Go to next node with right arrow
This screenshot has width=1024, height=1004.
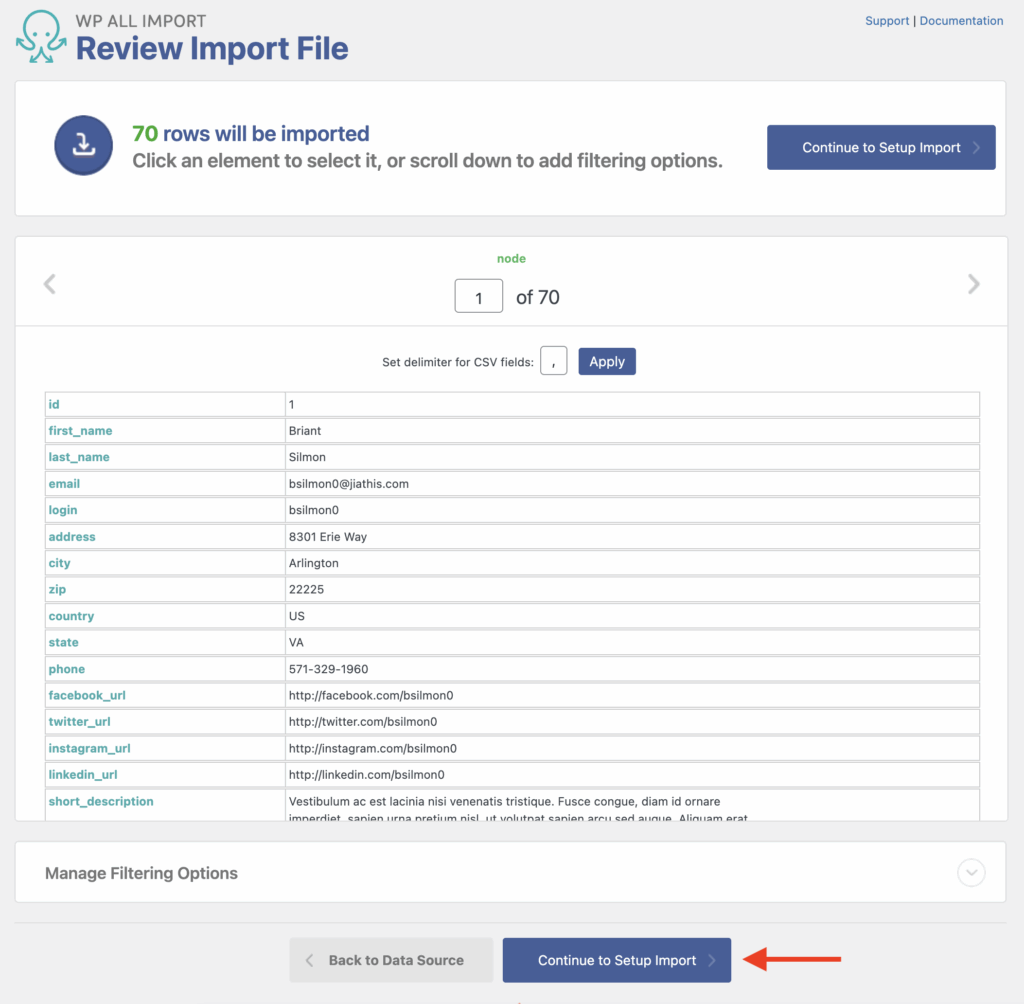pos(973,284)
